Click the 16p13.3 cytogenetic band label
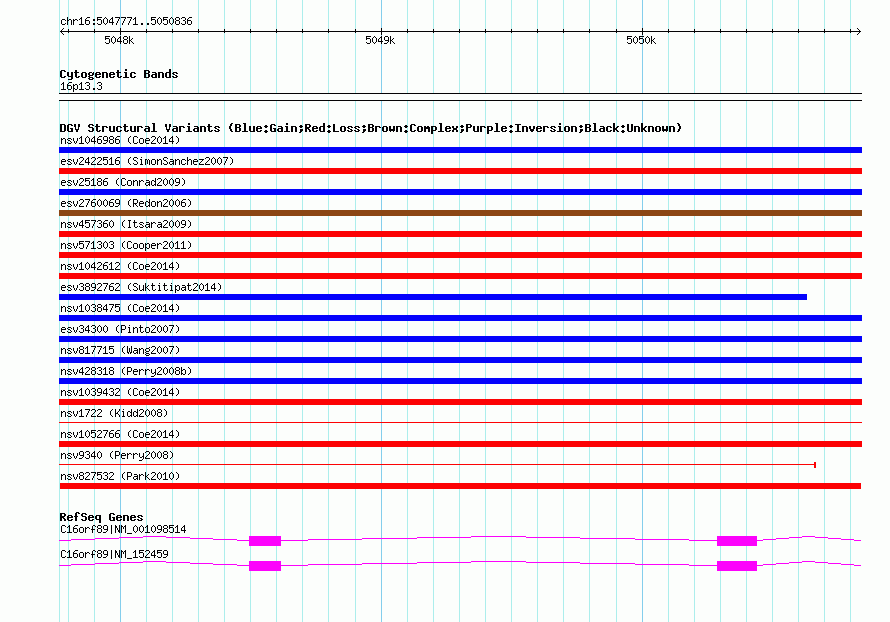This screenshot has height=622, width=890. (81, 86)
